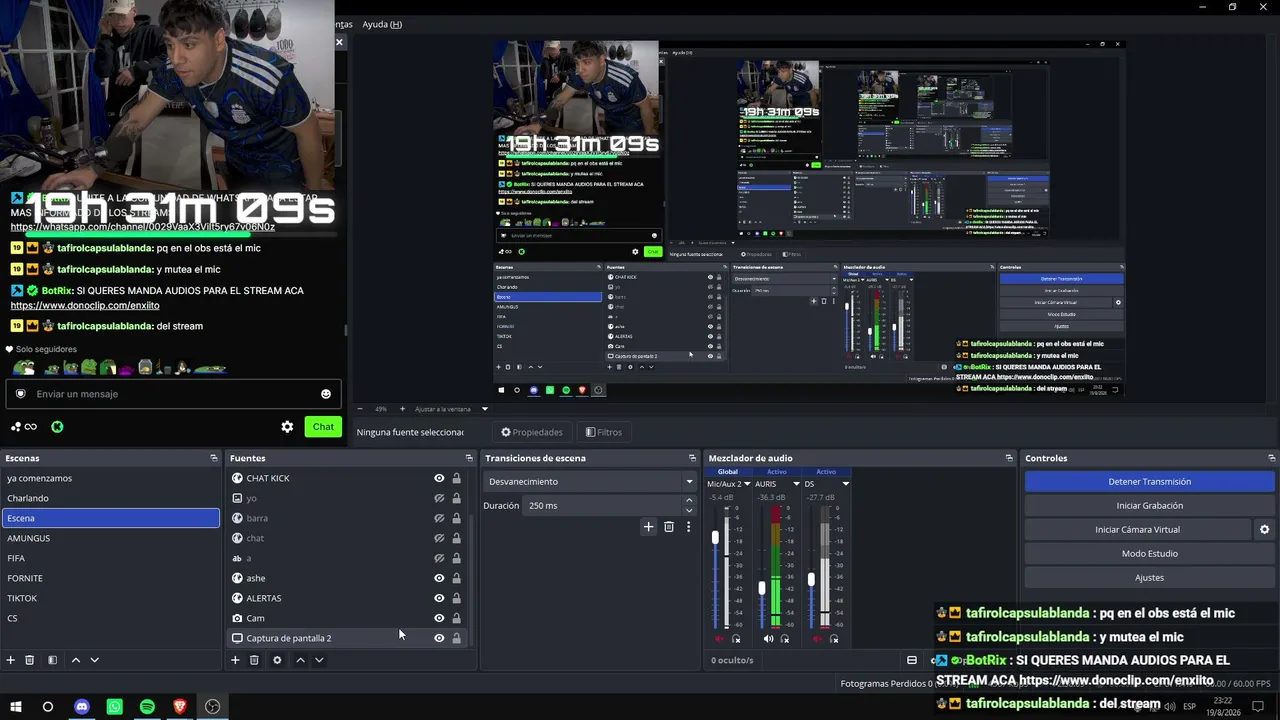Expand the Mic/Aux 2 channel dropdown

tap(747, 484)
